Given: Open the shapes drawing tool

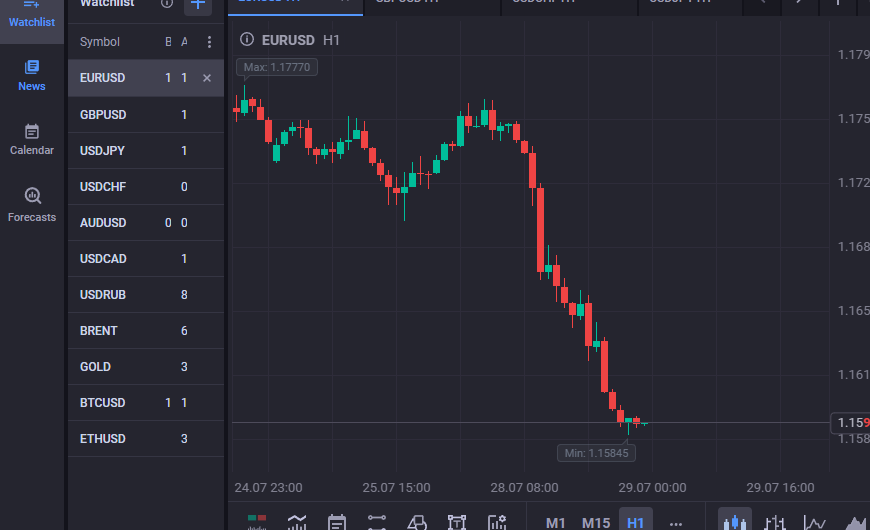Looking at the screenshot, I should click(417, 522).
